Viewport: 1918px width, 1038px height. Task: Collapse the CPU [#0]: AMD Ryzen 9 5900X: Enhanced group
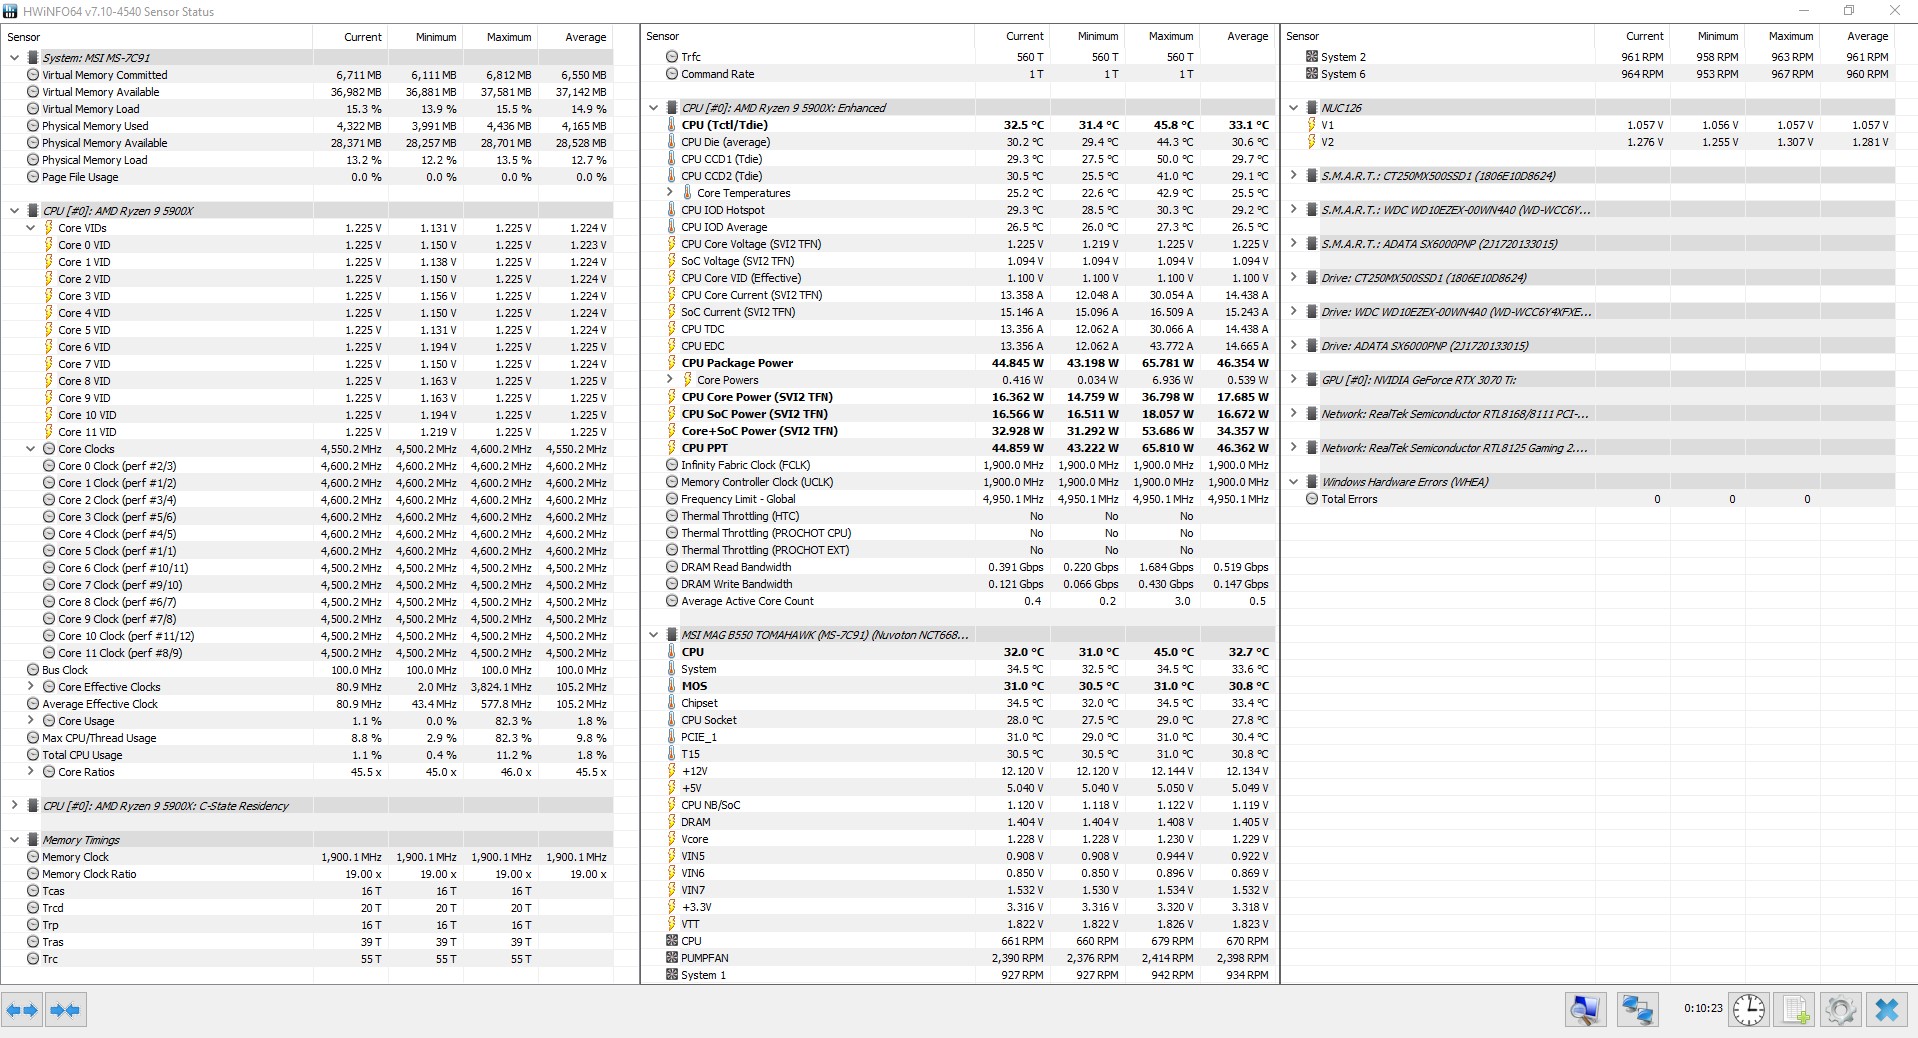tap(653, 108)
